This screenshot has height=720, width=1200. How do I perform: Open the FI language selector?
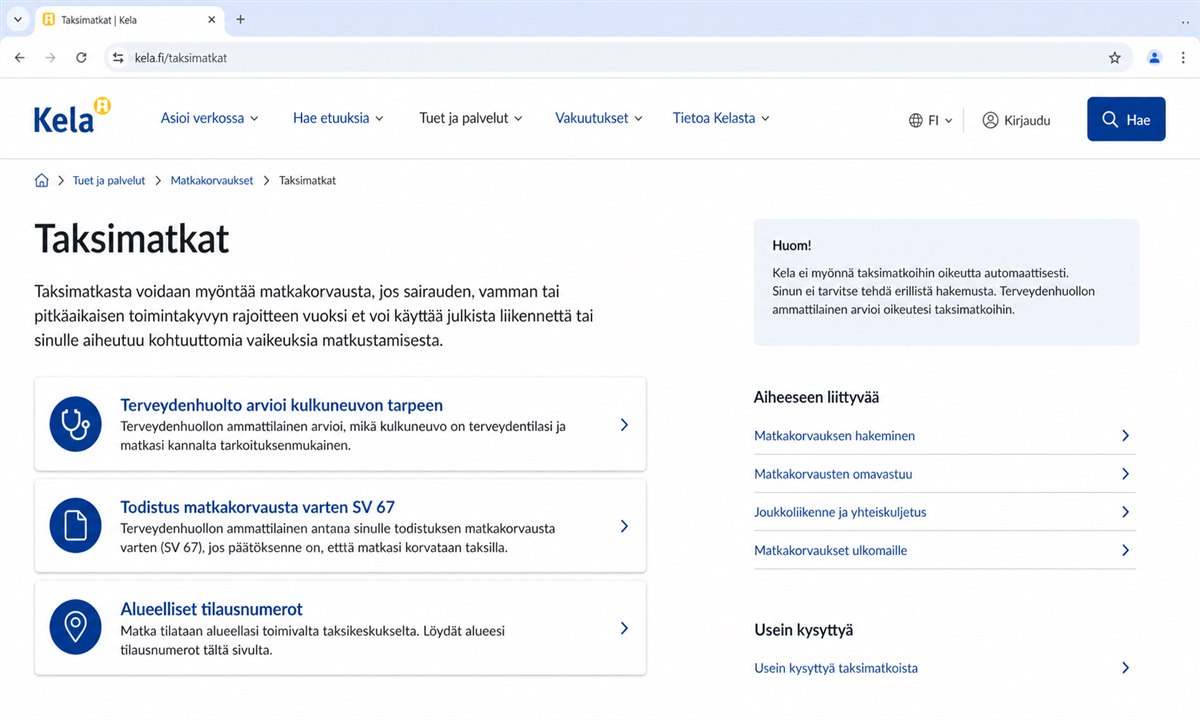(931, 120)
